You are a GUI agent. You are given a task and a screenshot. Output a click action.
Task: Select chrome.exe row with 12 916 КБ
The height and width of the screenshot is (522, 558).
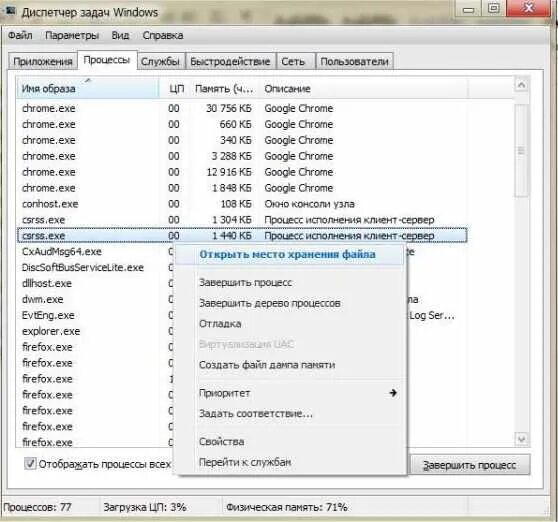coord(242,172)
